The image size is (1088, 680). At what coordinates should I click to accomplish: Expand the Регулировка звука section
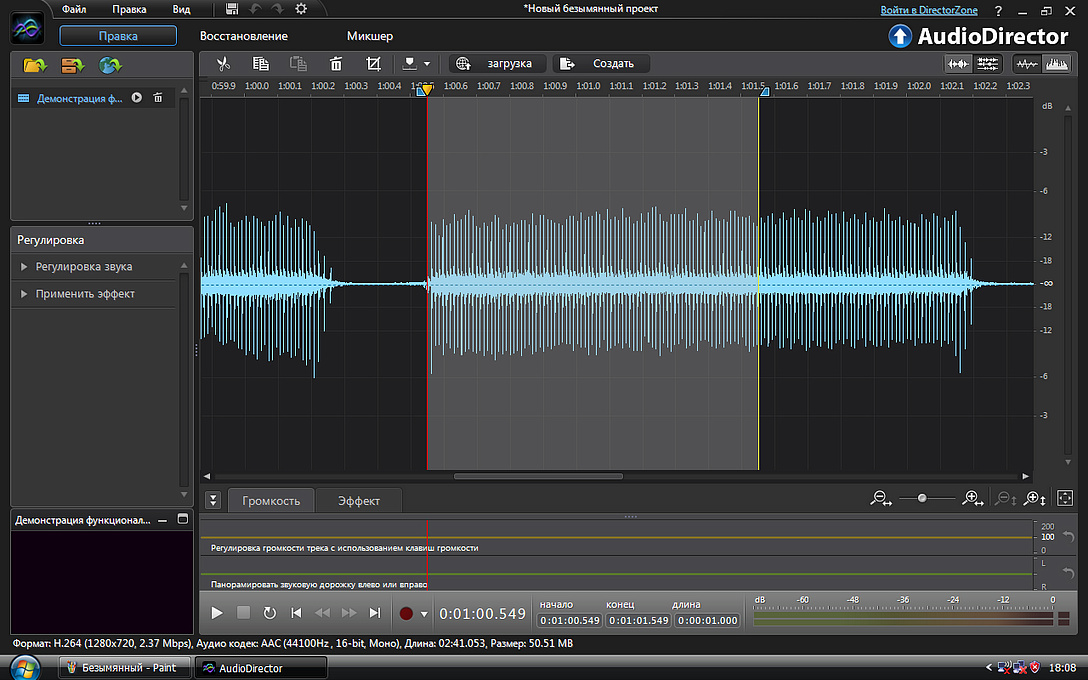coord(84,267)
